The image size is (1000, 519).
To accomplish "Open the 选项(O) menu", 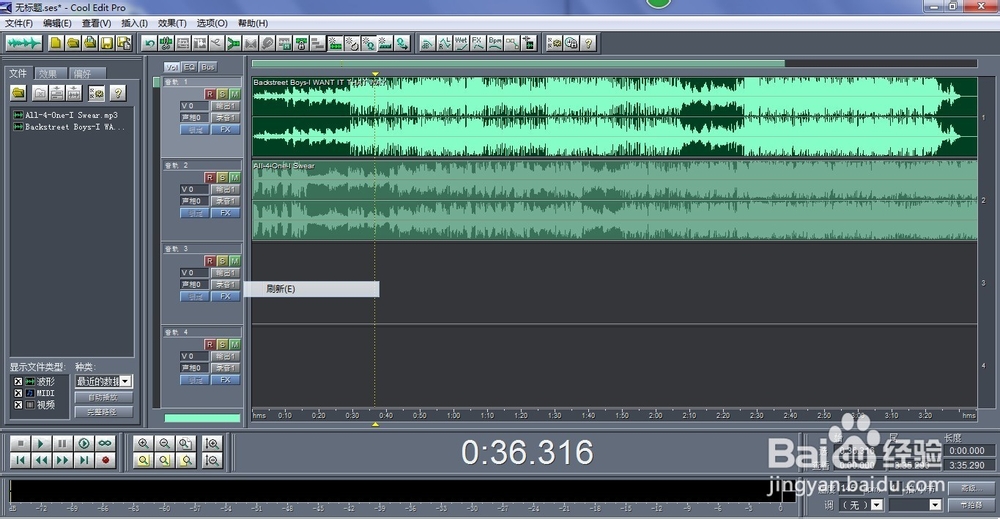I will (212, 23).
